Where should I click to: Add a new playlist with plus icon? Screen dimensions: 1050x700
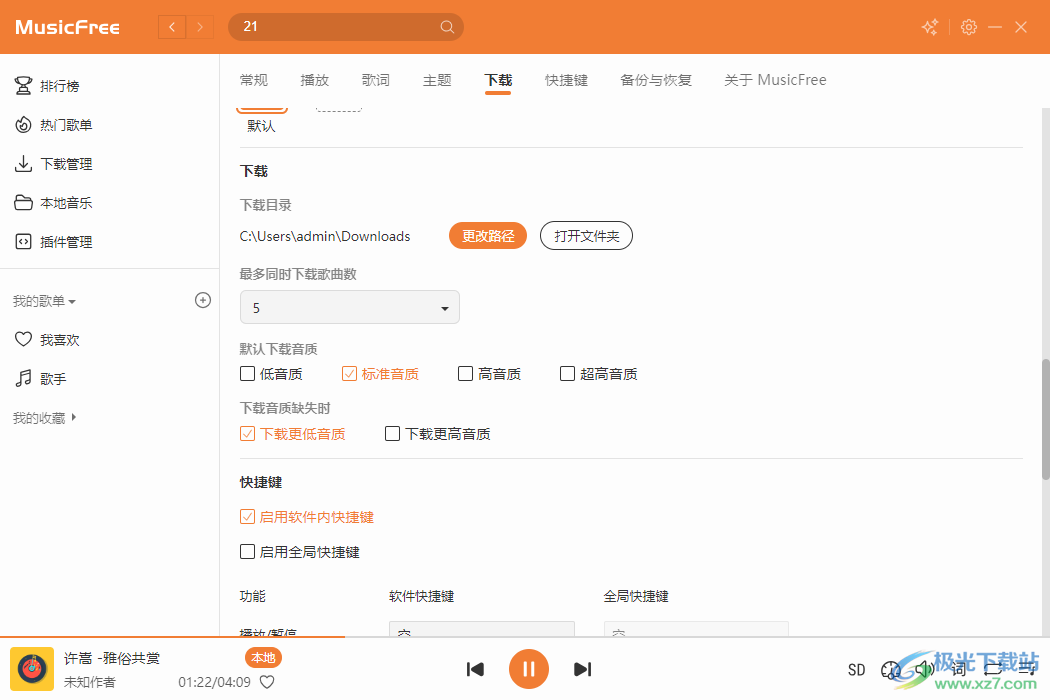click(x=203, y=300)
